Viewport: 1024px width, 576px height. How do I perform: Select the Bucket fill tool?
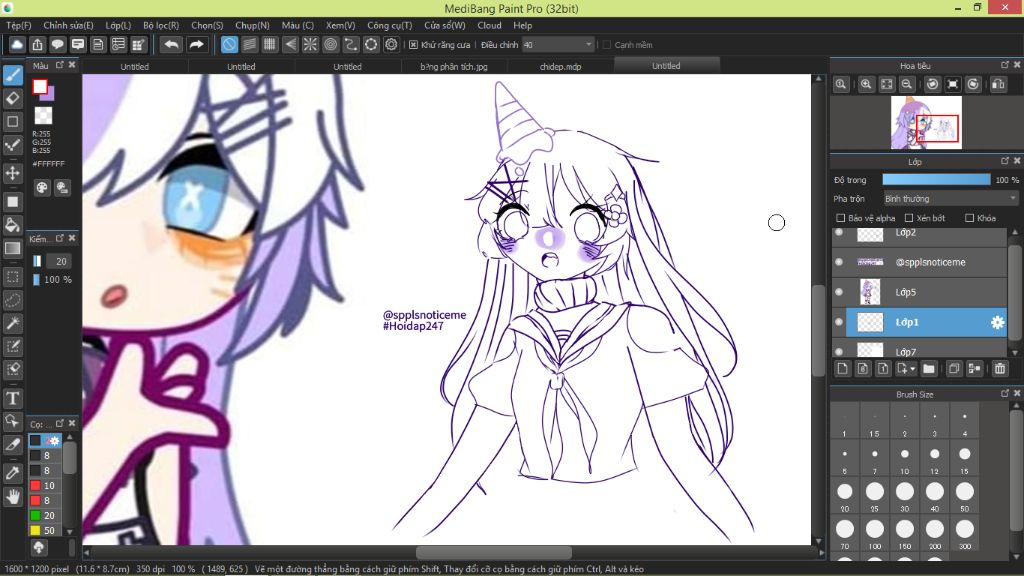[x=12, y=225]
